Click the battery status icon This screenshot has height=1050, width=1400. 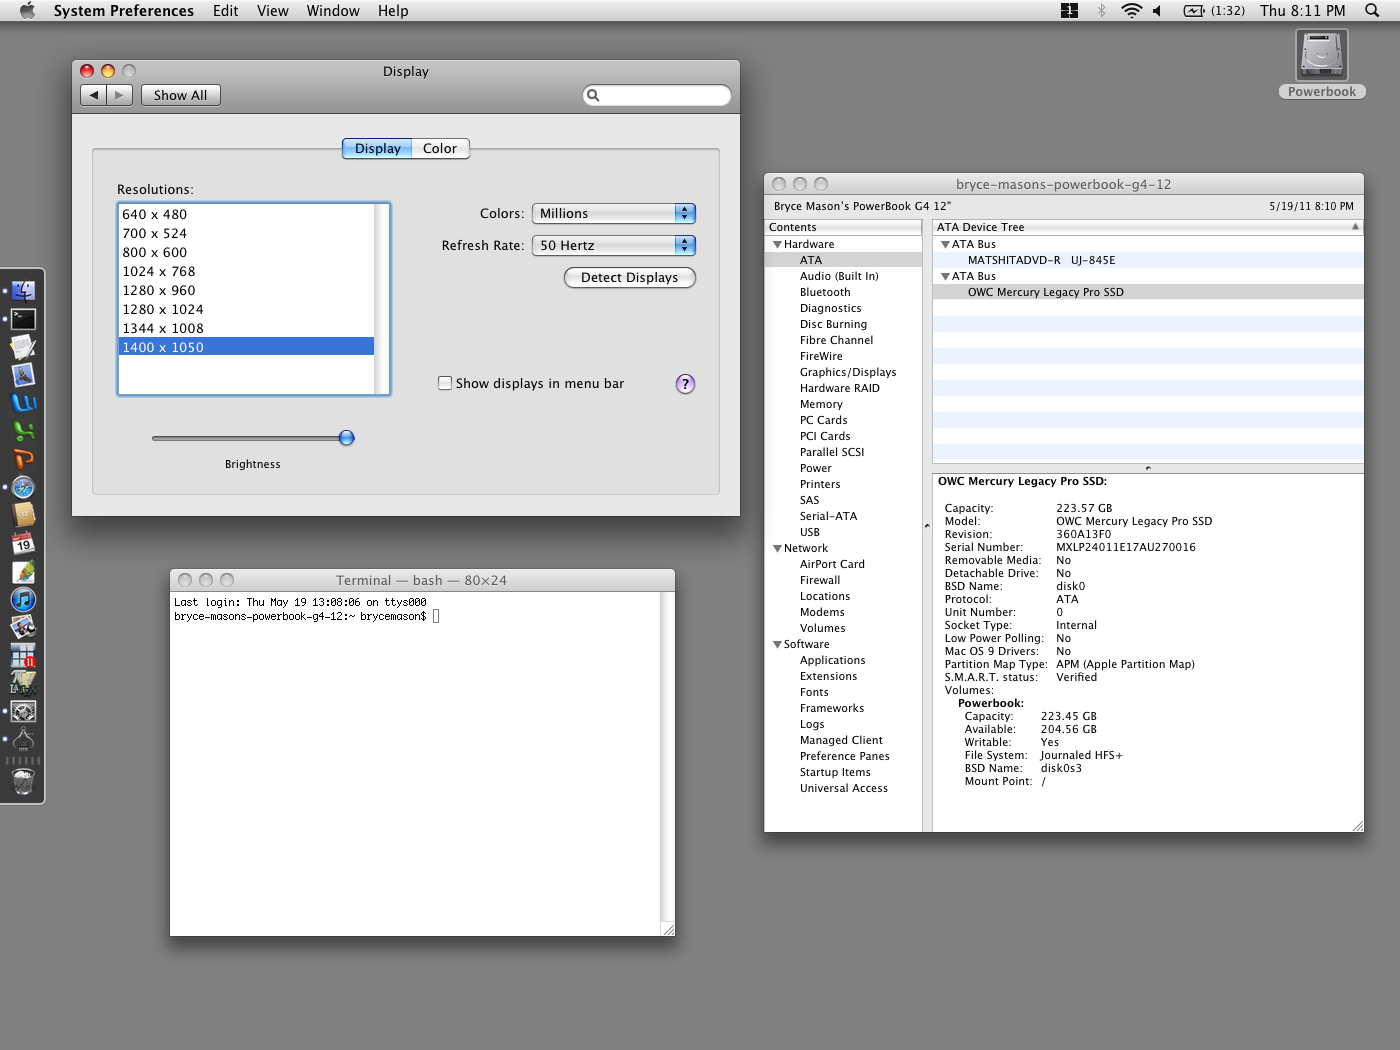coord(1194,11)
